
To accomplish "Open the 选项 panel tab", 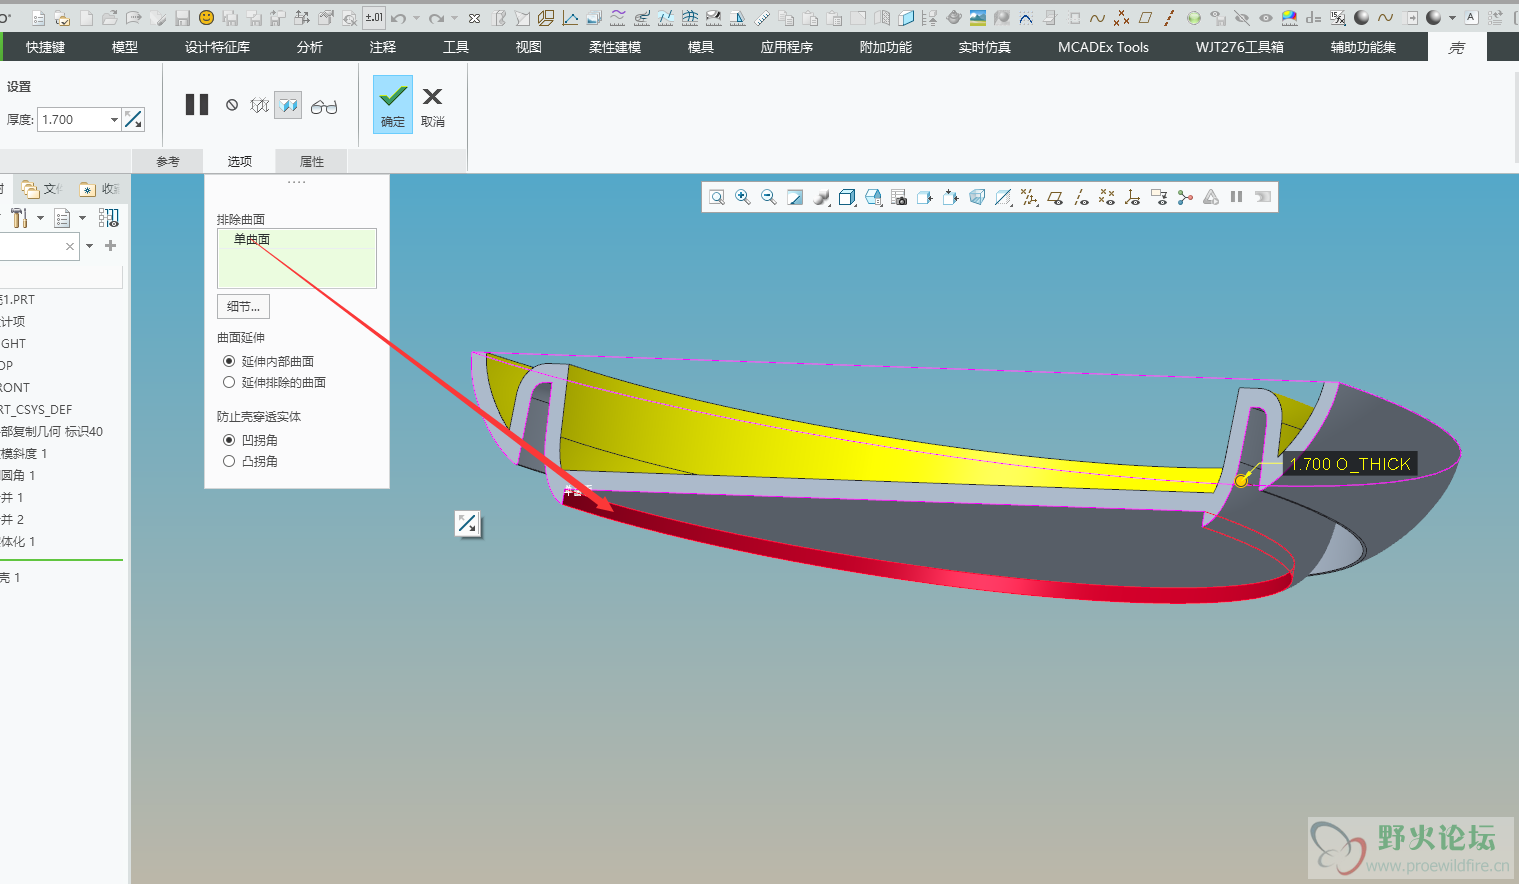I will click(240, 161).
